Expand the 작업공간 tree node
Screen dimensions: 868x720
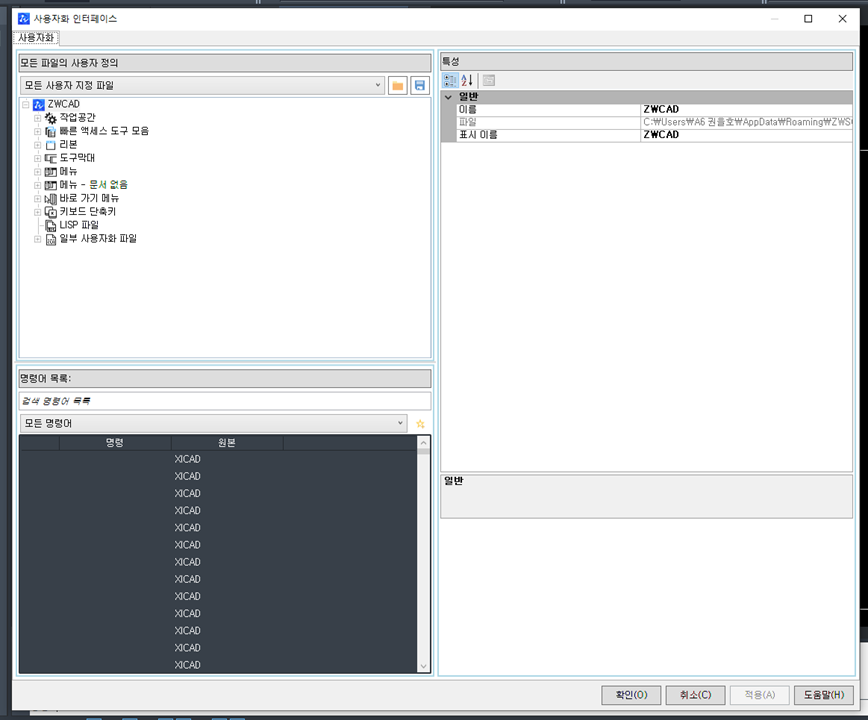click(x=38, y=118)
